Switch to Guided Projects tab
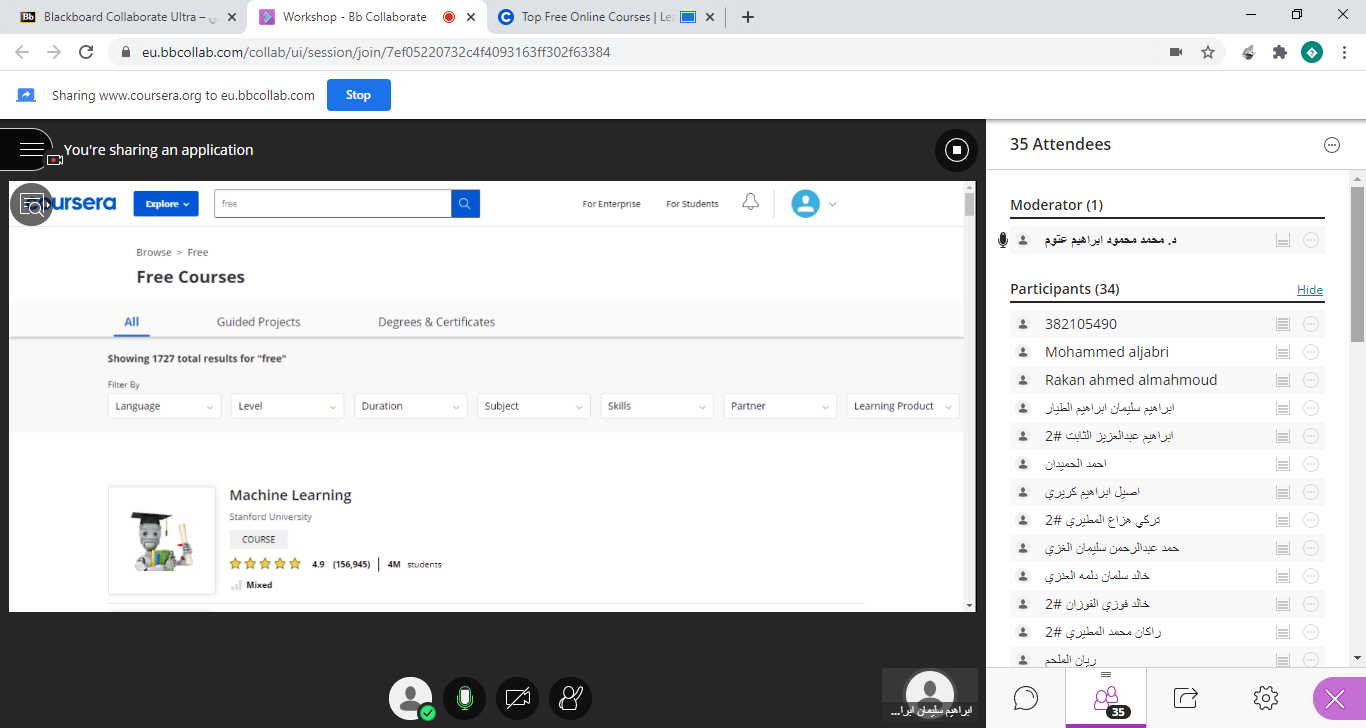 258,322
